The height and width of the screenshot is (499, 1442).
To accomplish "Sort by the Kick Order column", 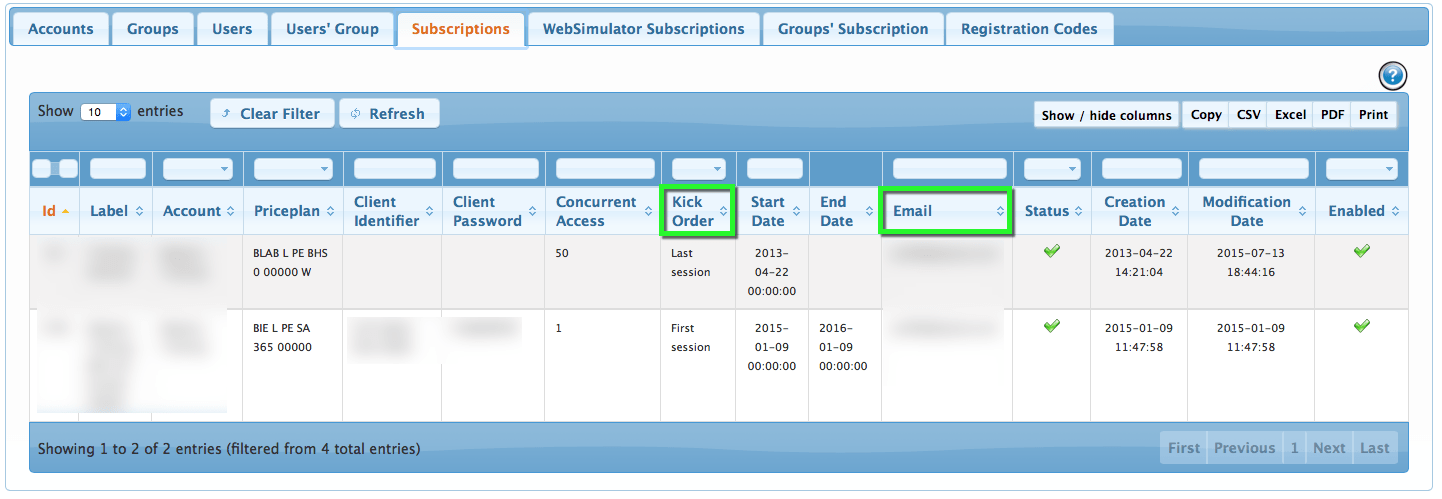I will [x=698, y=211].
